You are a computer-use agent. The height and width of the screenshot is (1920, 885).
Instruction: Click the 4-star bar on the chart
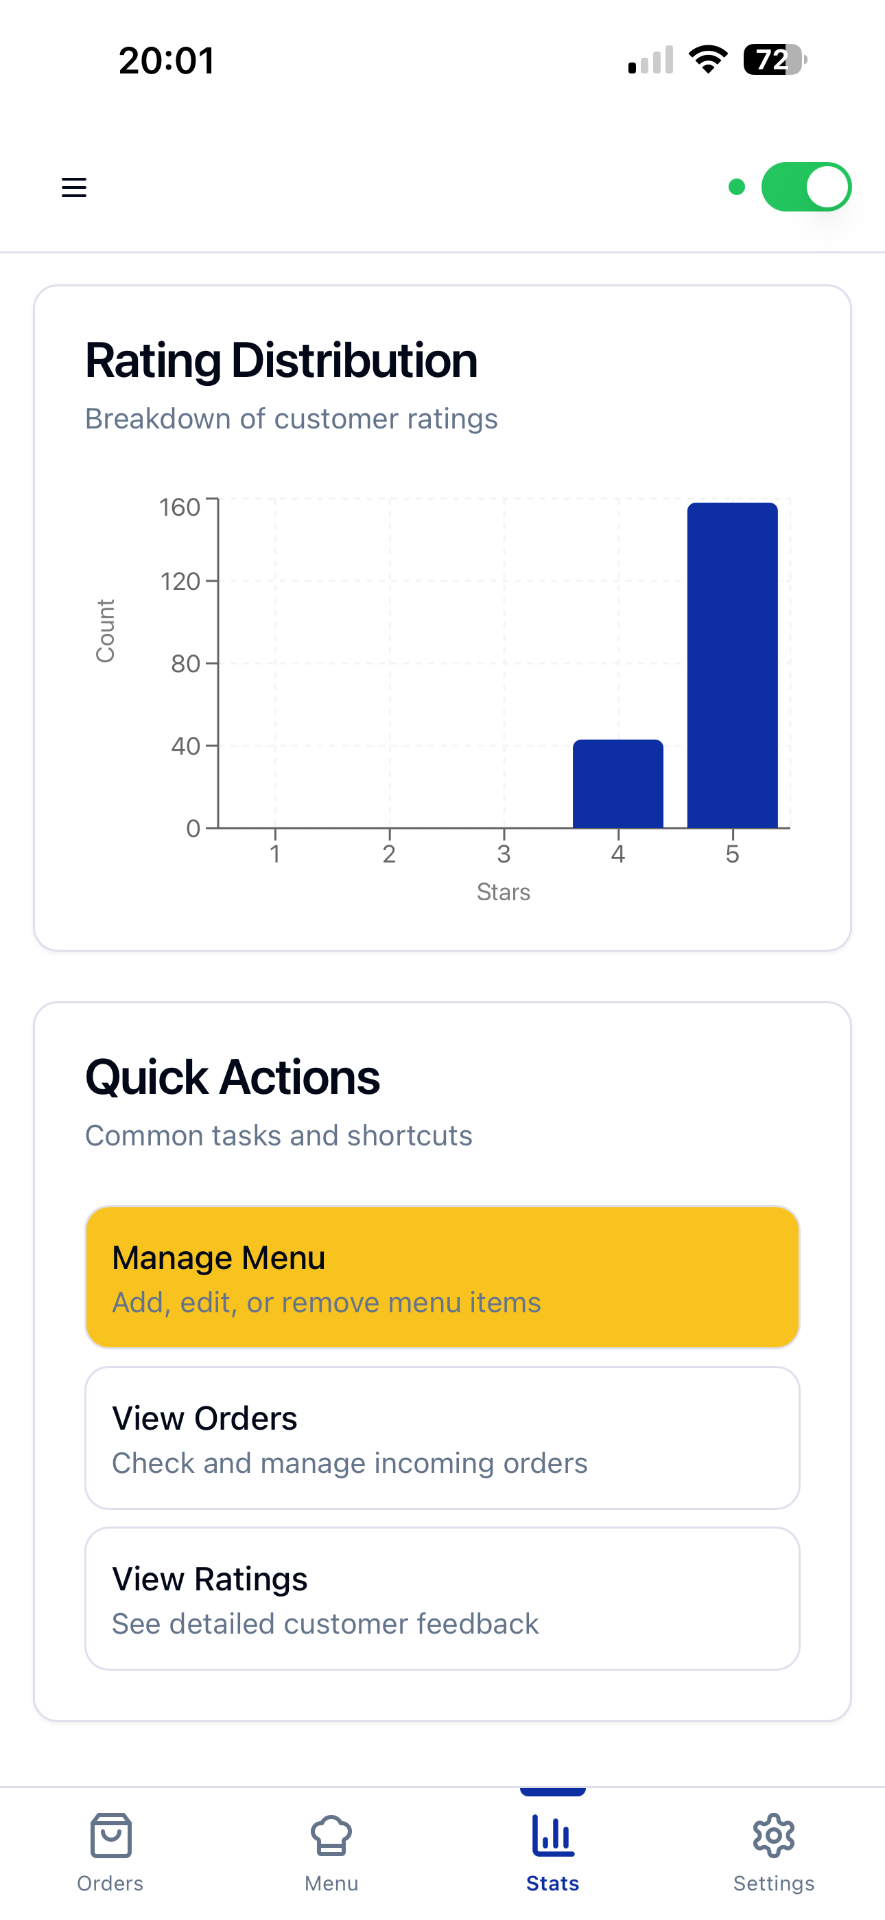point(617,783)
